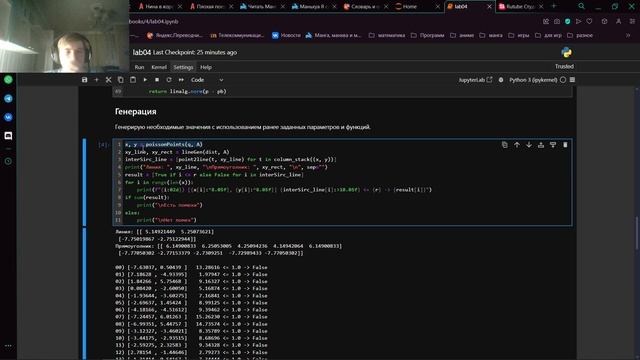Open Яндекс.Переводчик bookmark
640x360 pixels.
point(174,36)
